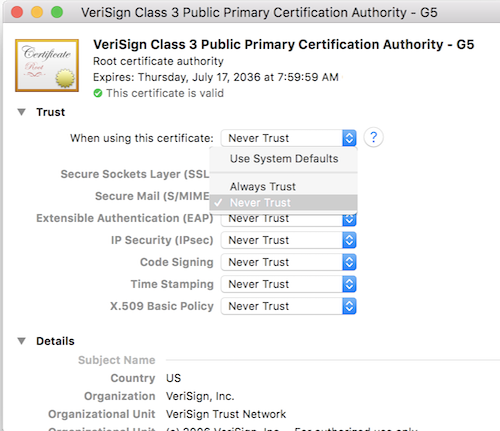Viewport: 500px width, 431px height.
Task: Click the 'This certificate is valid' text
Action: tap(165, 93)
